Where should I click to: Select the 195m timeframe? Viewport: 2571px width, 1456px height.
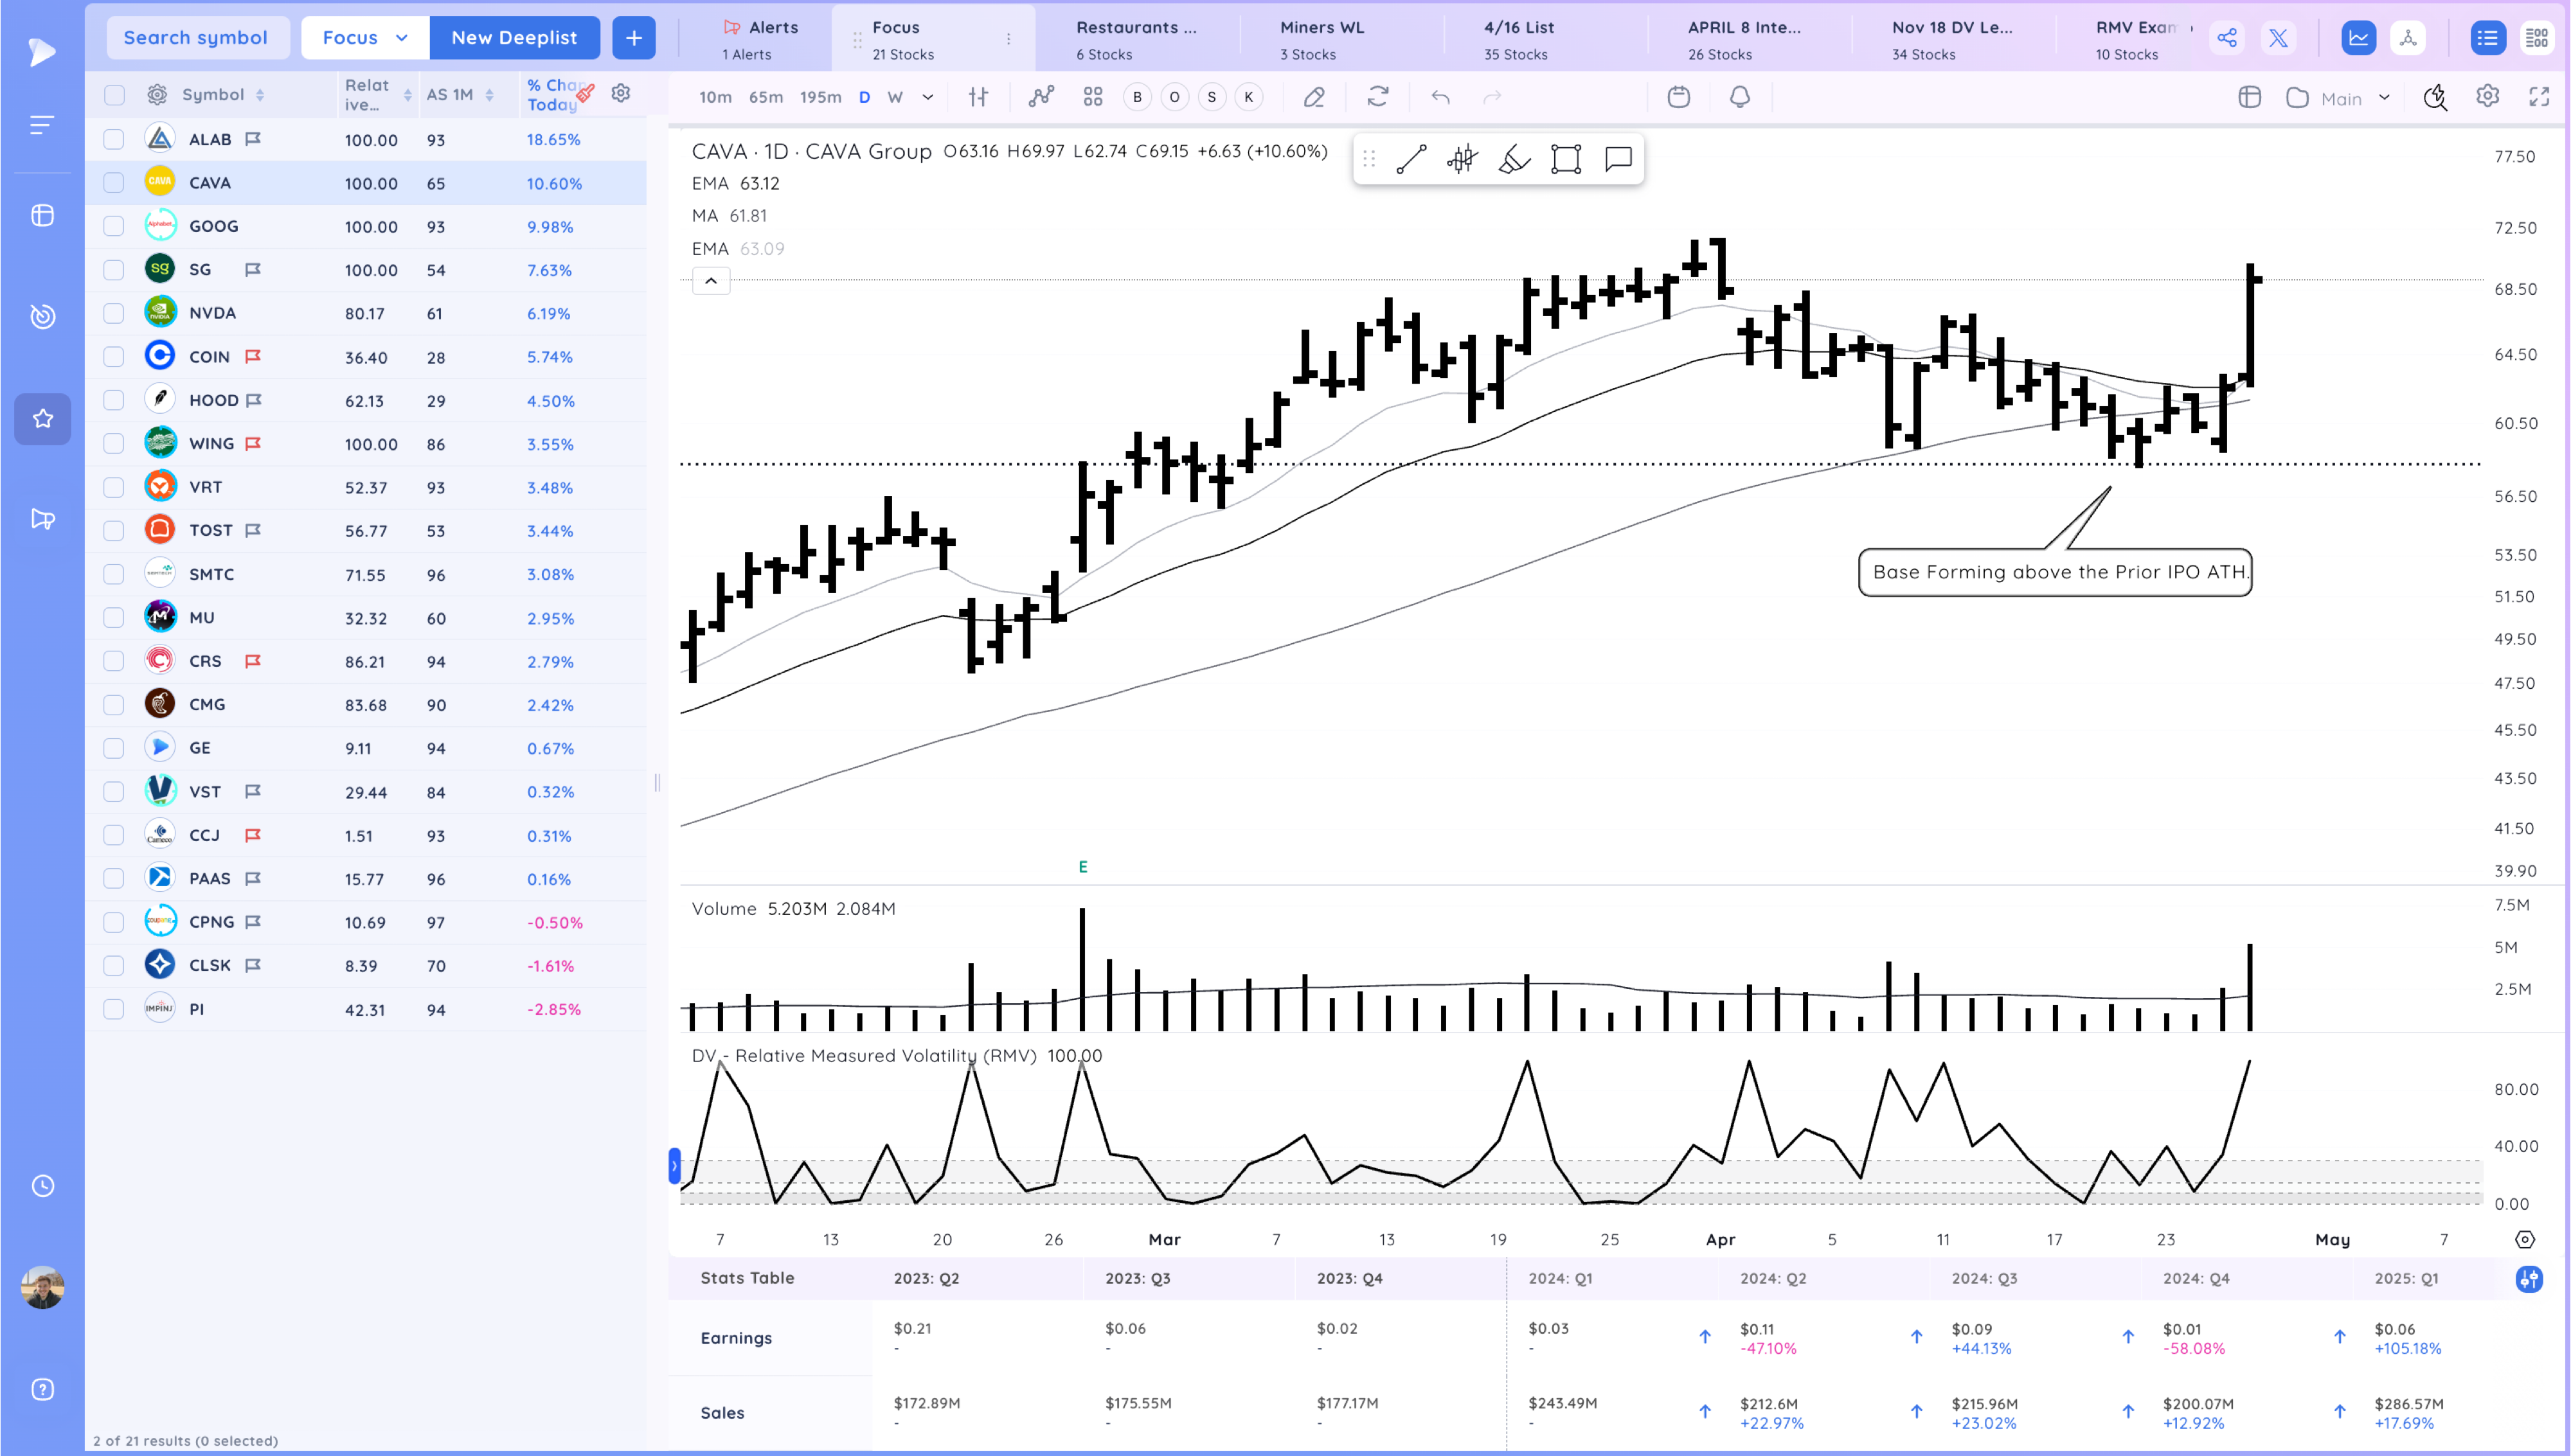[820, 97]
